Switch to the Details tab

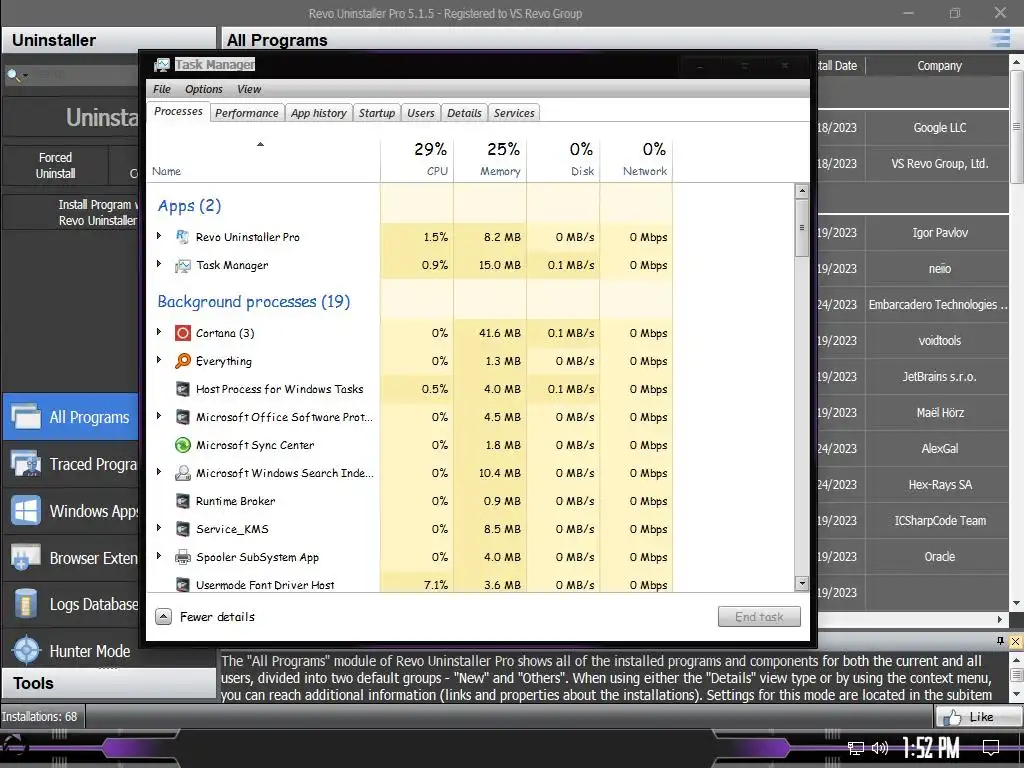(x=464, y=113)
